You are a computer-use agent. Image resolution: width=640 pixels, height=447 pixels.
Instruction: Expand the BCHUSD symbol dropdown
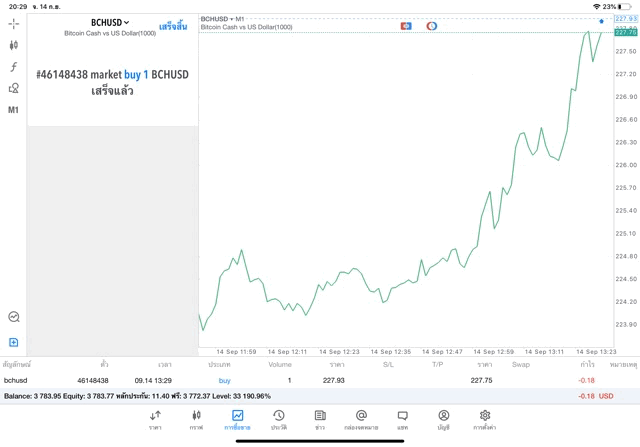point(110,22)
